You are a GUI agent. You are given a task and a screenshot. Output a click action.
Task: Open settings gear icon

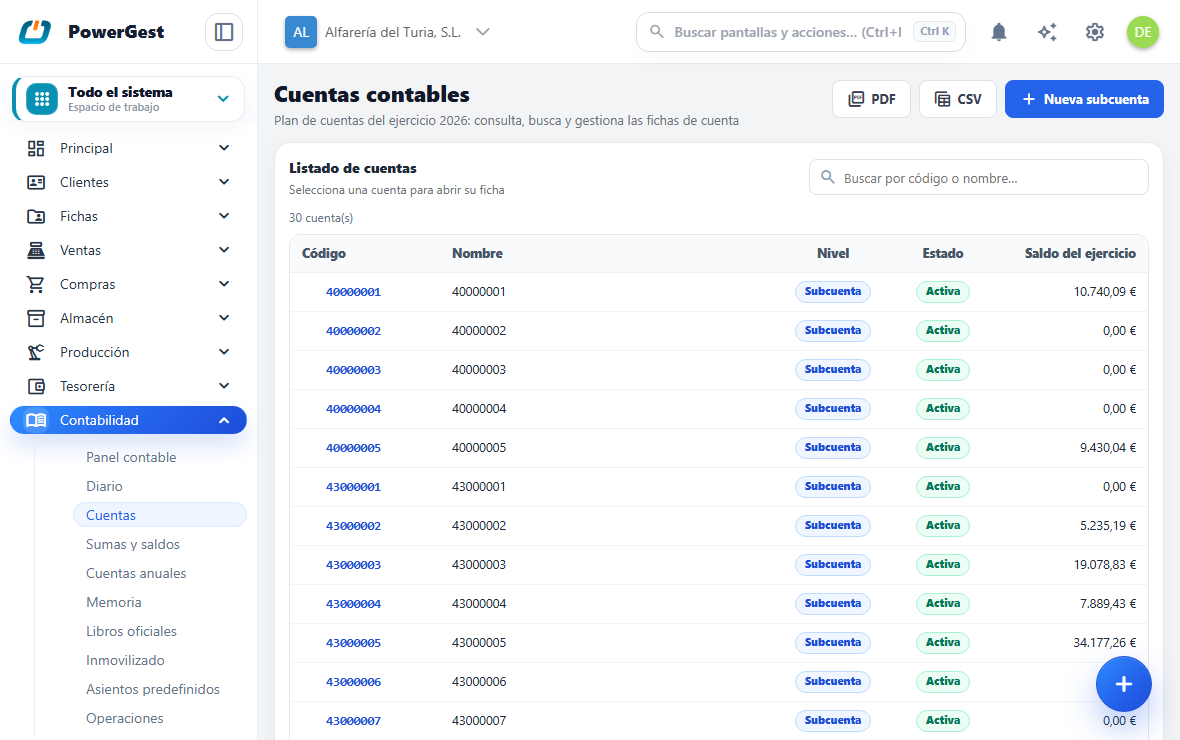1095,32
